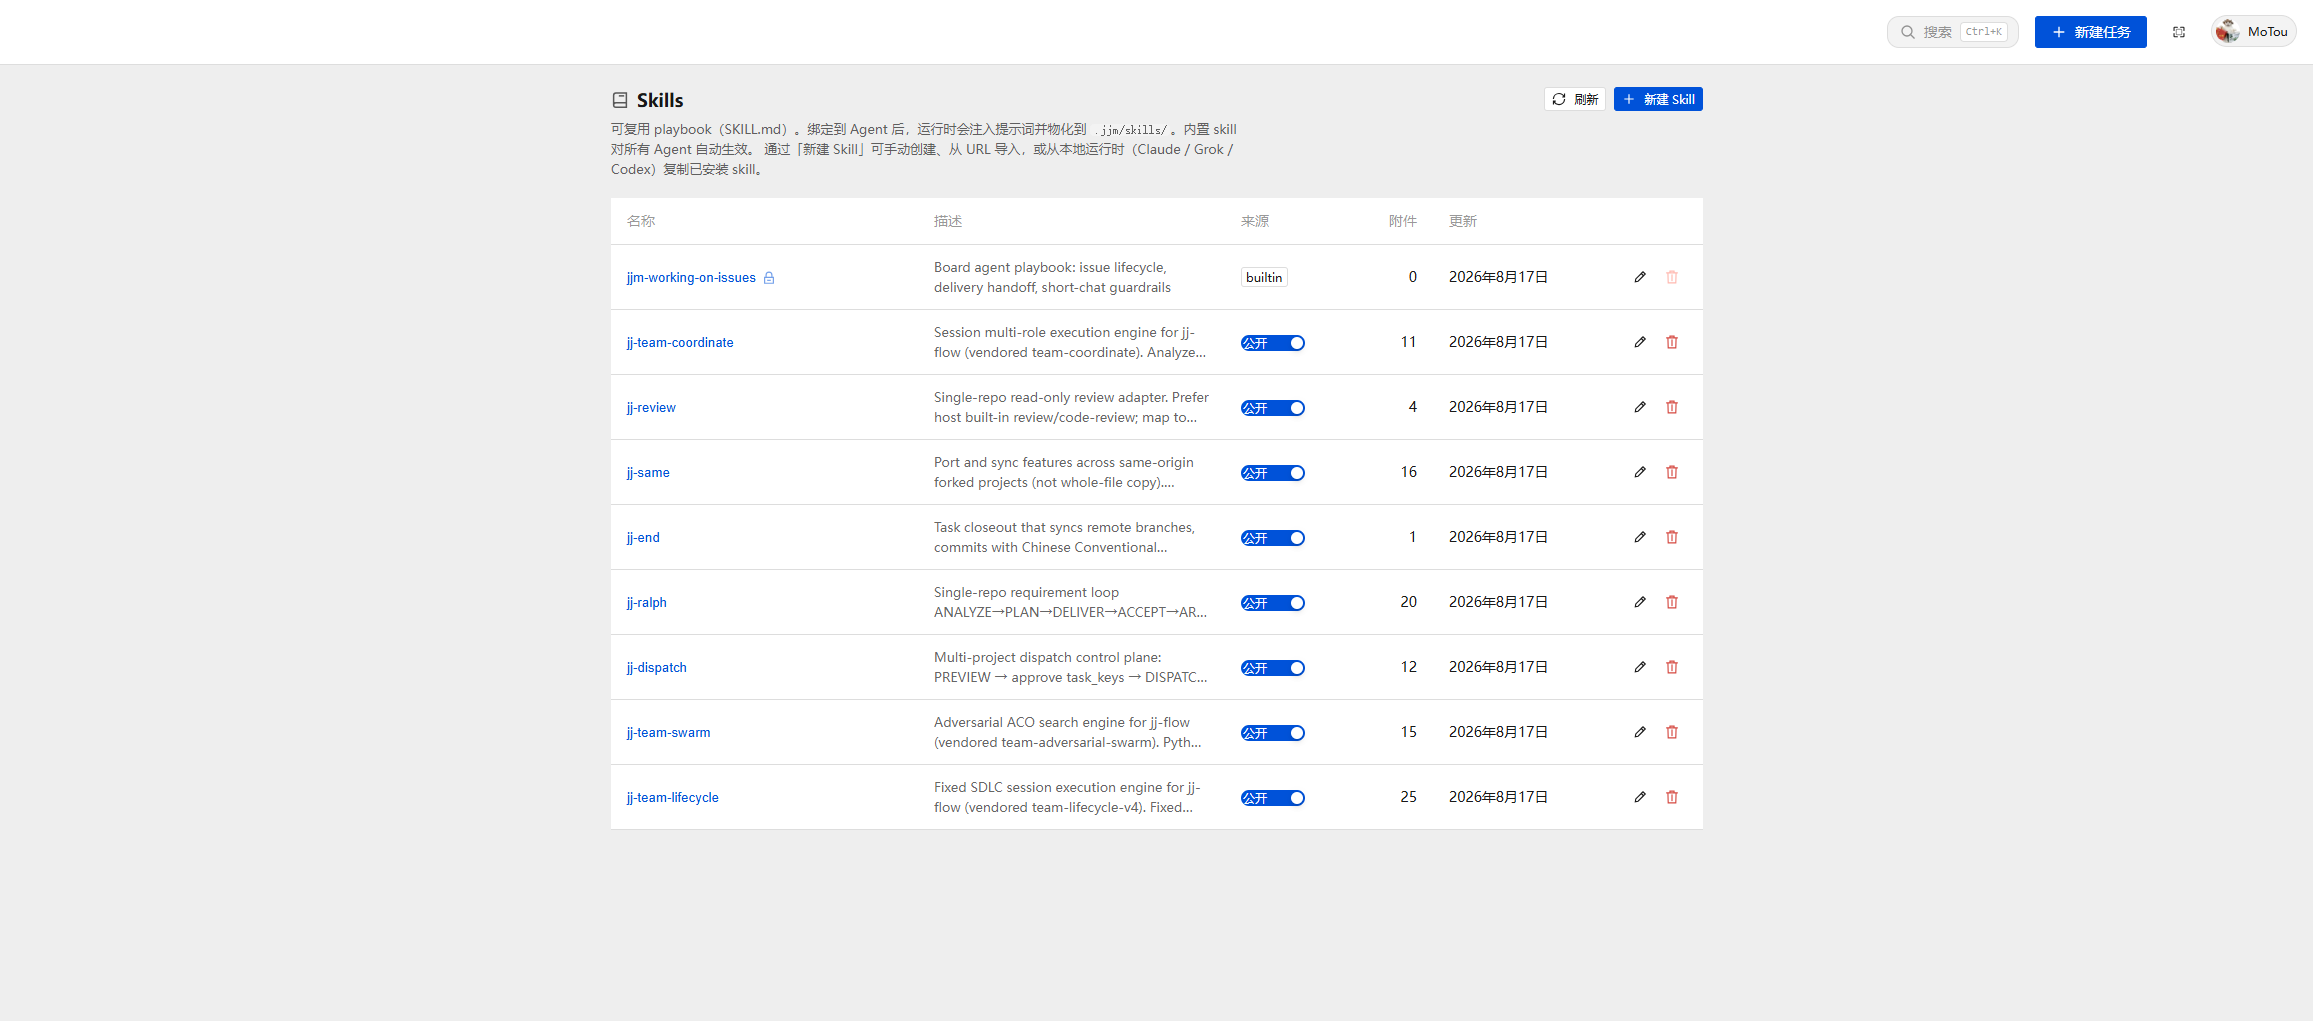
Task: Click attachment count 25 for jj-team-lifecycle
Action: (1408, 797)
